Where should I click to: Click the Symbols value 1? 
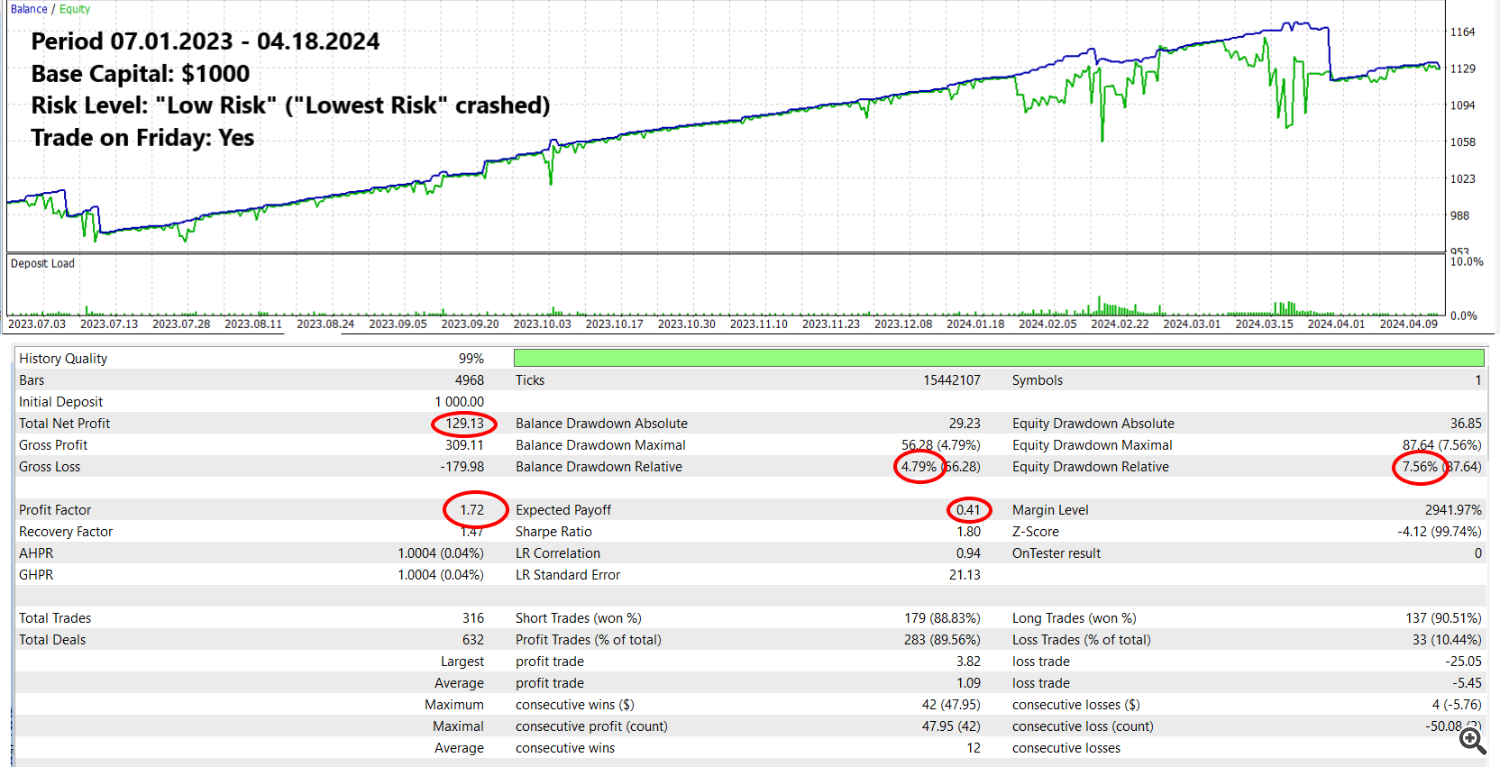click(1479, 380)
